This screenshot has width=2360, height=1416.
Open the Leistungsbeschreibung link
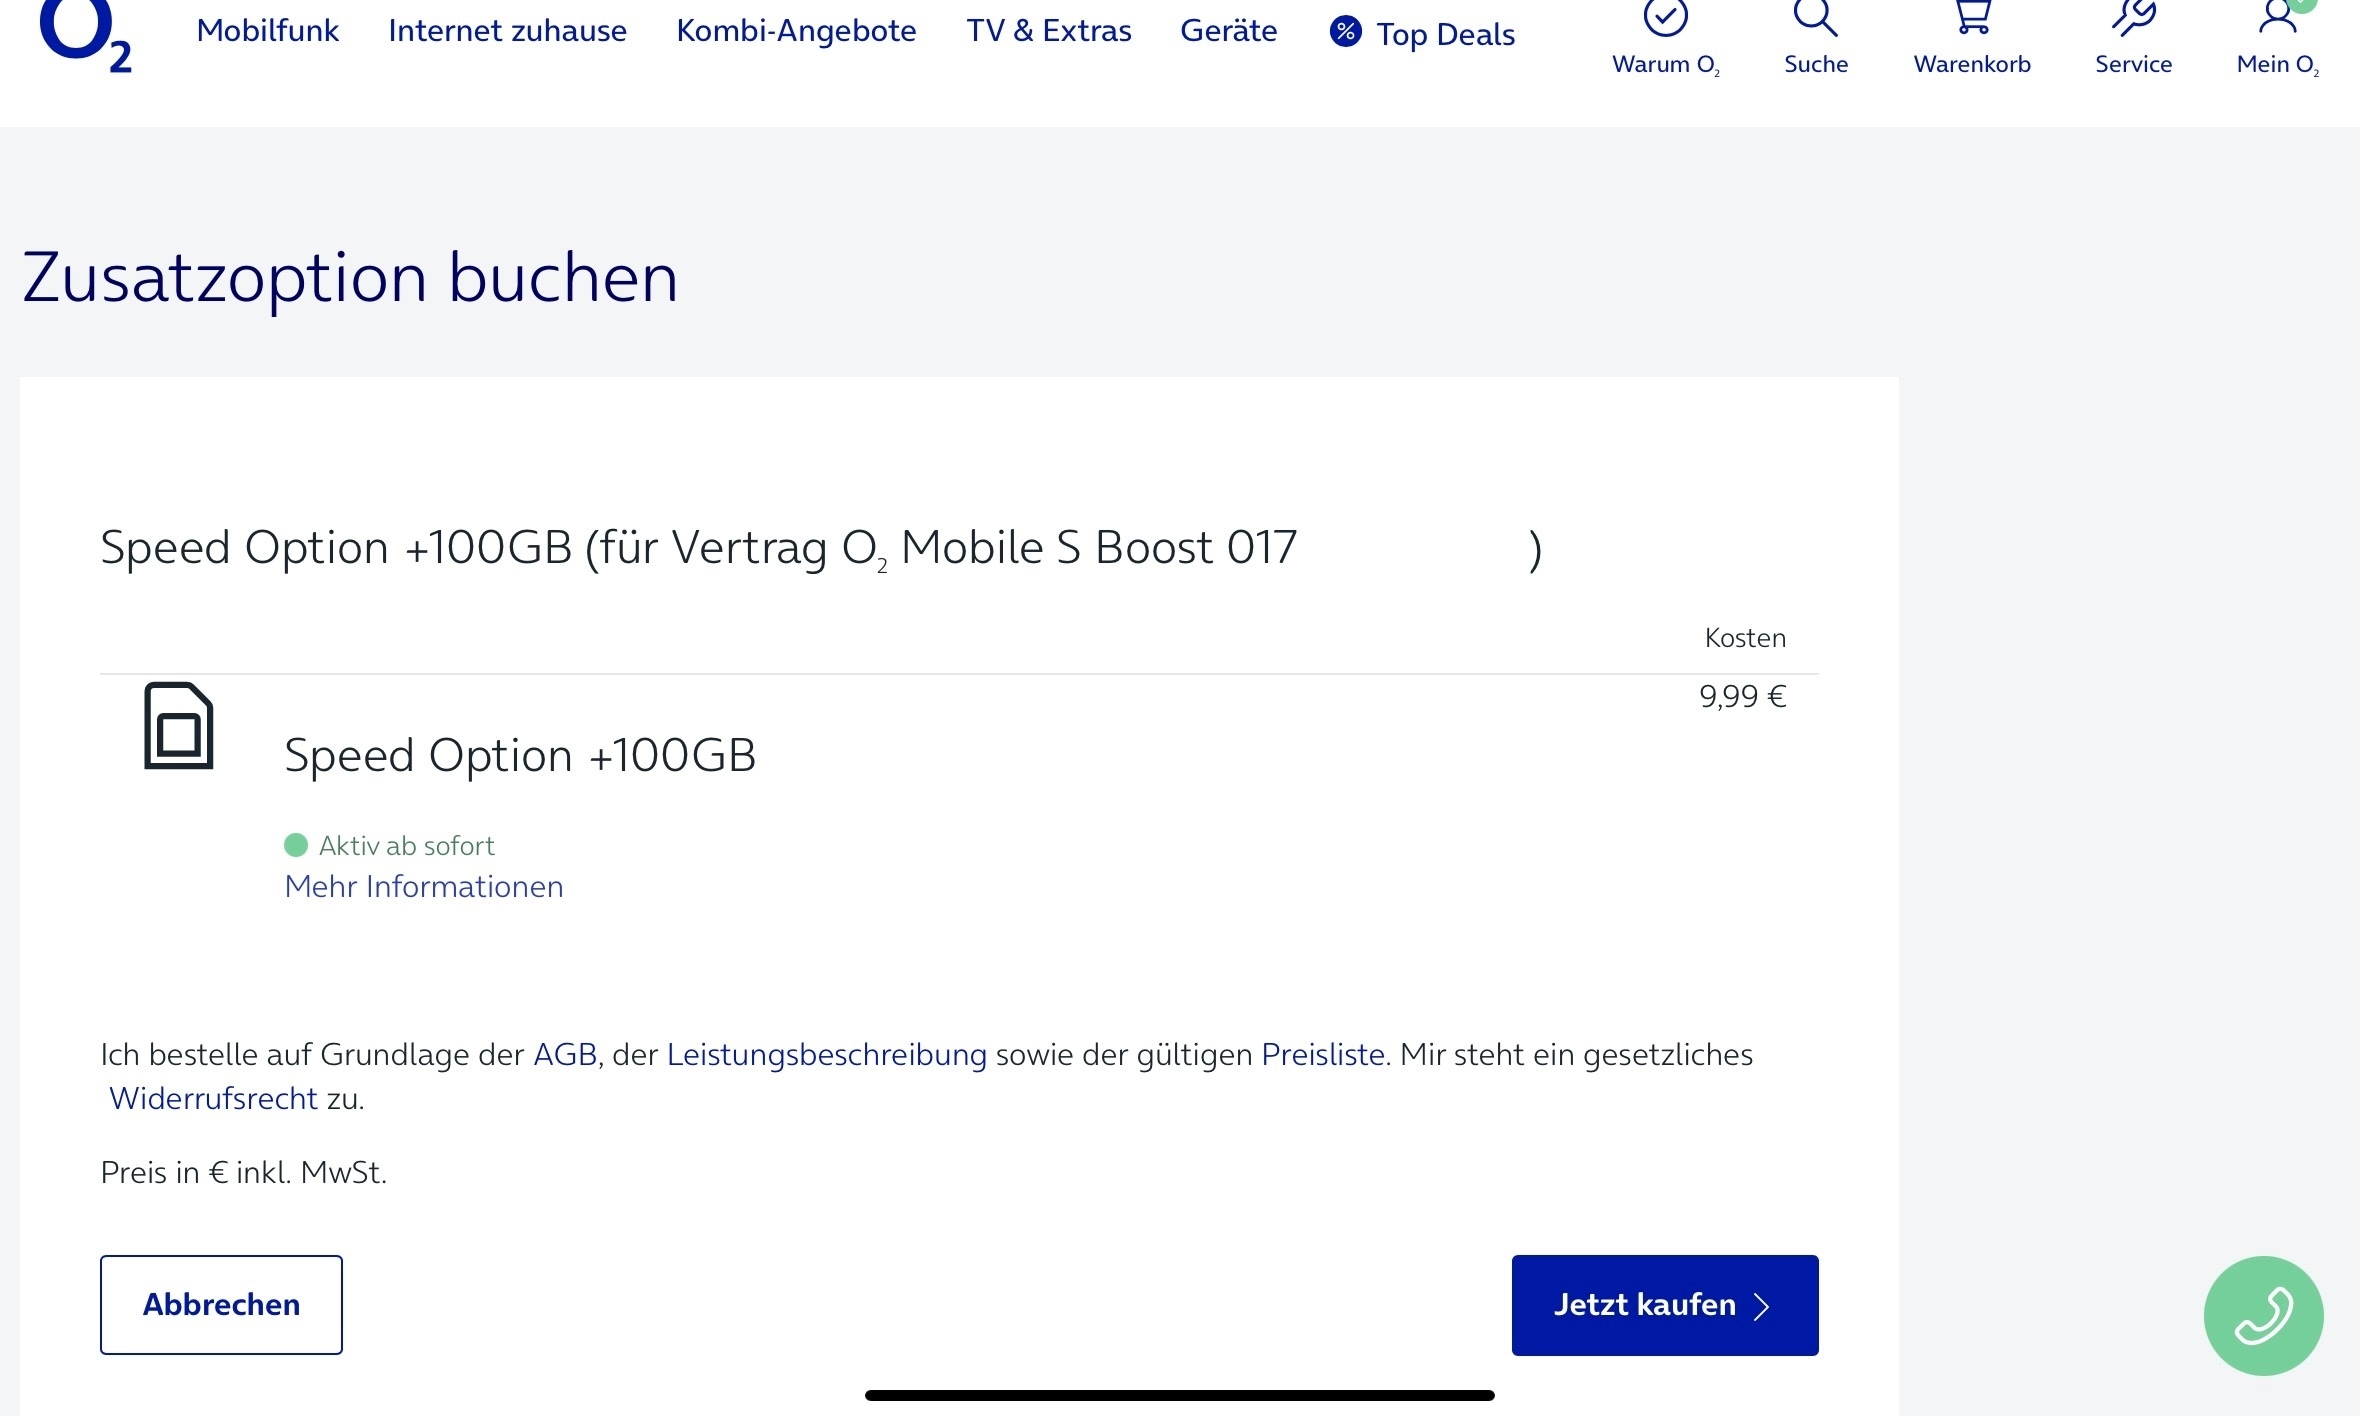click(x=827, y=1055)
